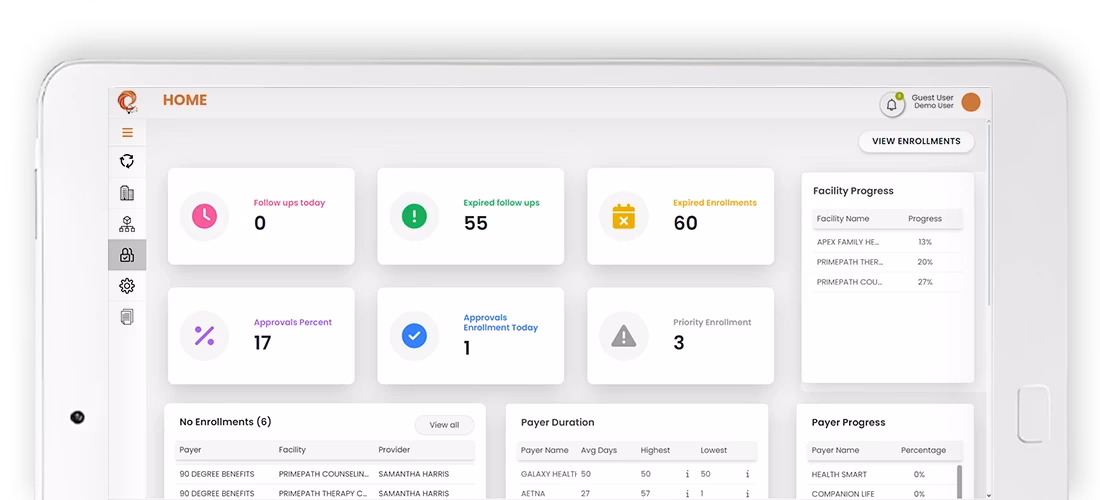Click Progress column header in Facility Progress

click(925, 219)
